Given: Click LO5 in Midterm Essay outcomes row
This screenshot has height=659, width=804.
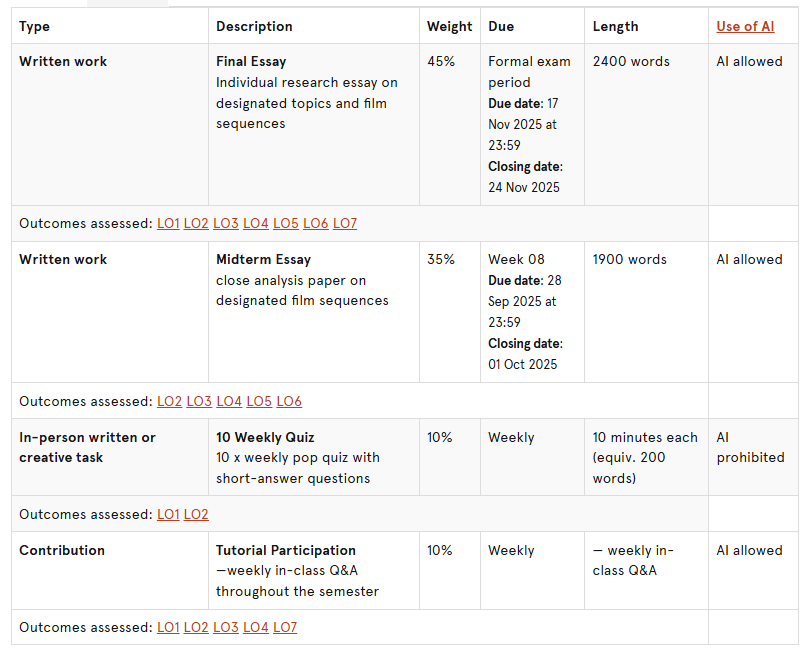Looking at the screenshot, I should coord(259,401).
